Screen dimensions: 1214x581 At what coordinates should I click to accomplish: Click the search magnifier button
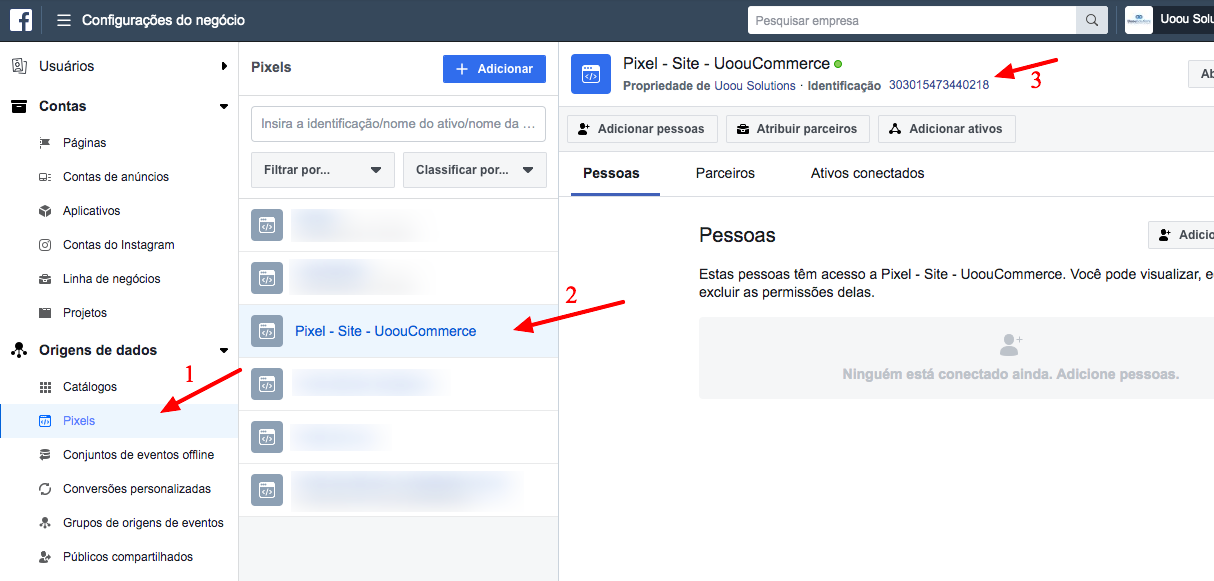coord(1091,20)
